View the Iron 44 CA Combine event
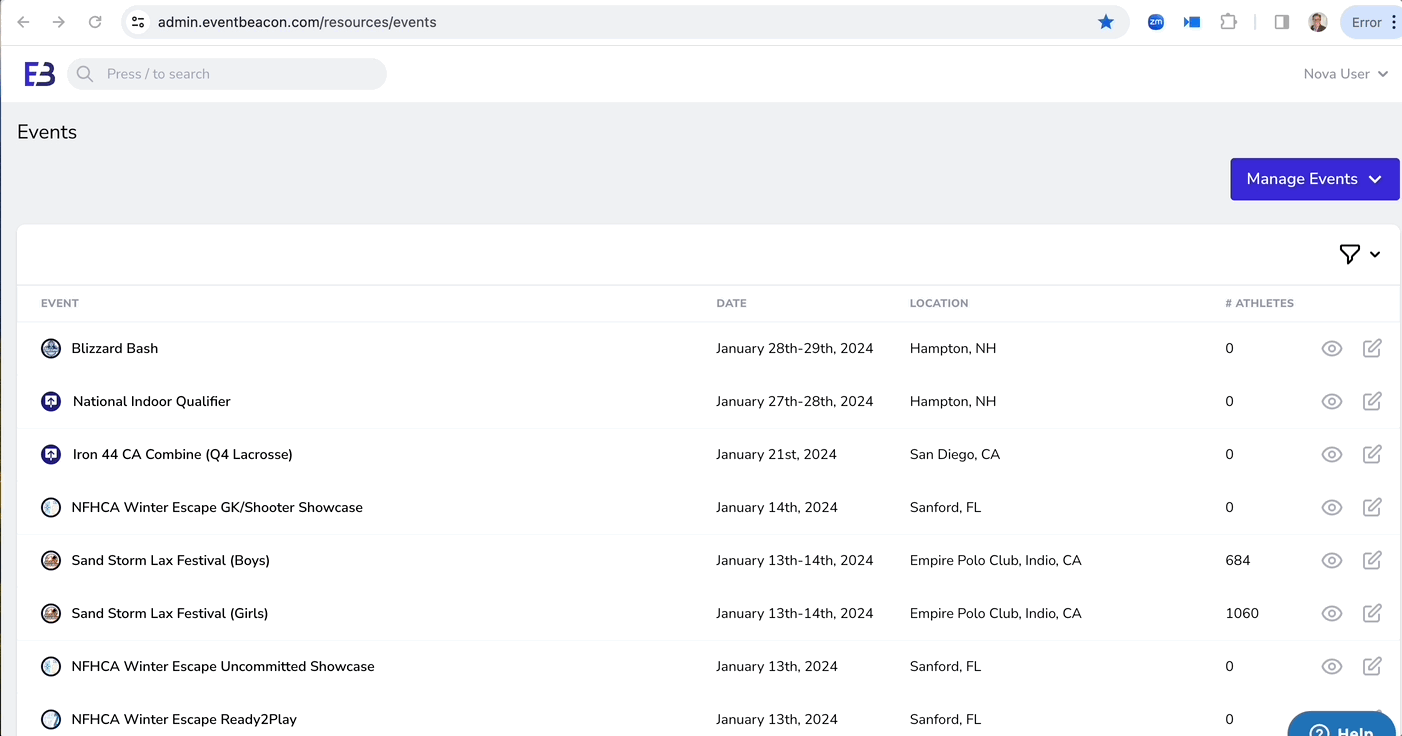Screen dimensions: 1402x736 1331,454
